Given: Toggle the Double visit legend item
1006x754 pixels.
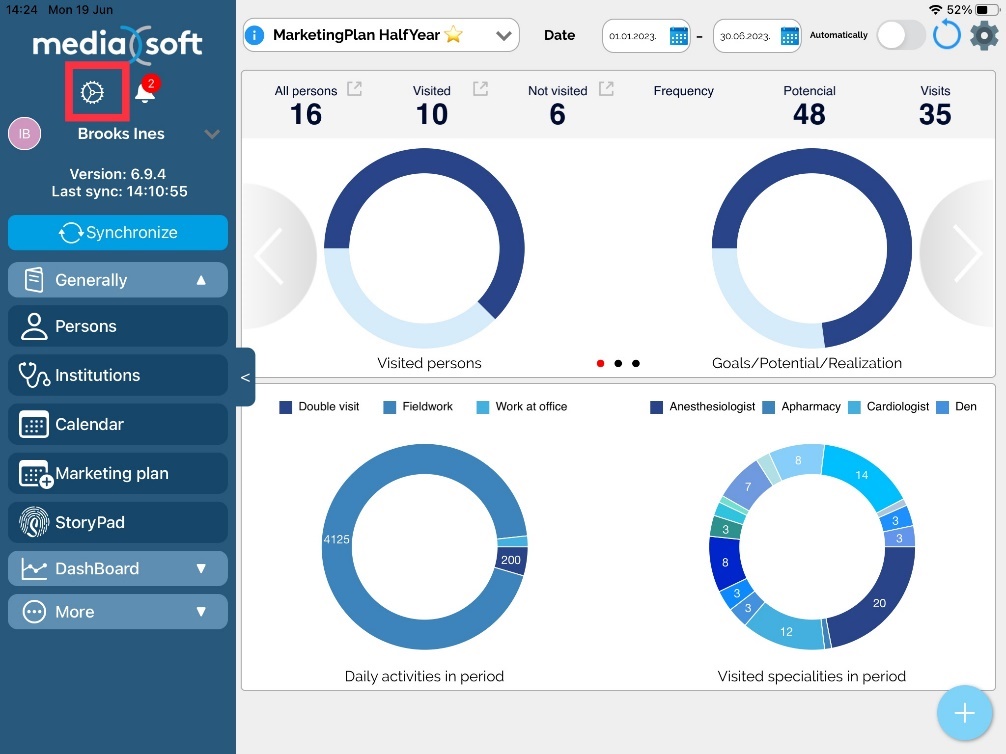Looking at the screenshot, I should 319,406.
